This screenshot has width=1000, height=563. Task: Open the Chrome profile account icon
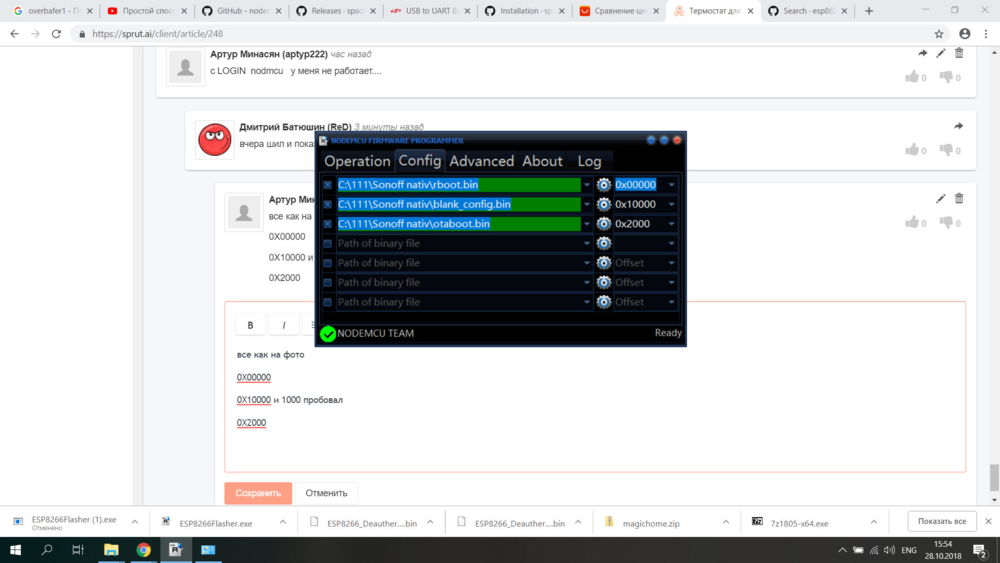point(965,34)
